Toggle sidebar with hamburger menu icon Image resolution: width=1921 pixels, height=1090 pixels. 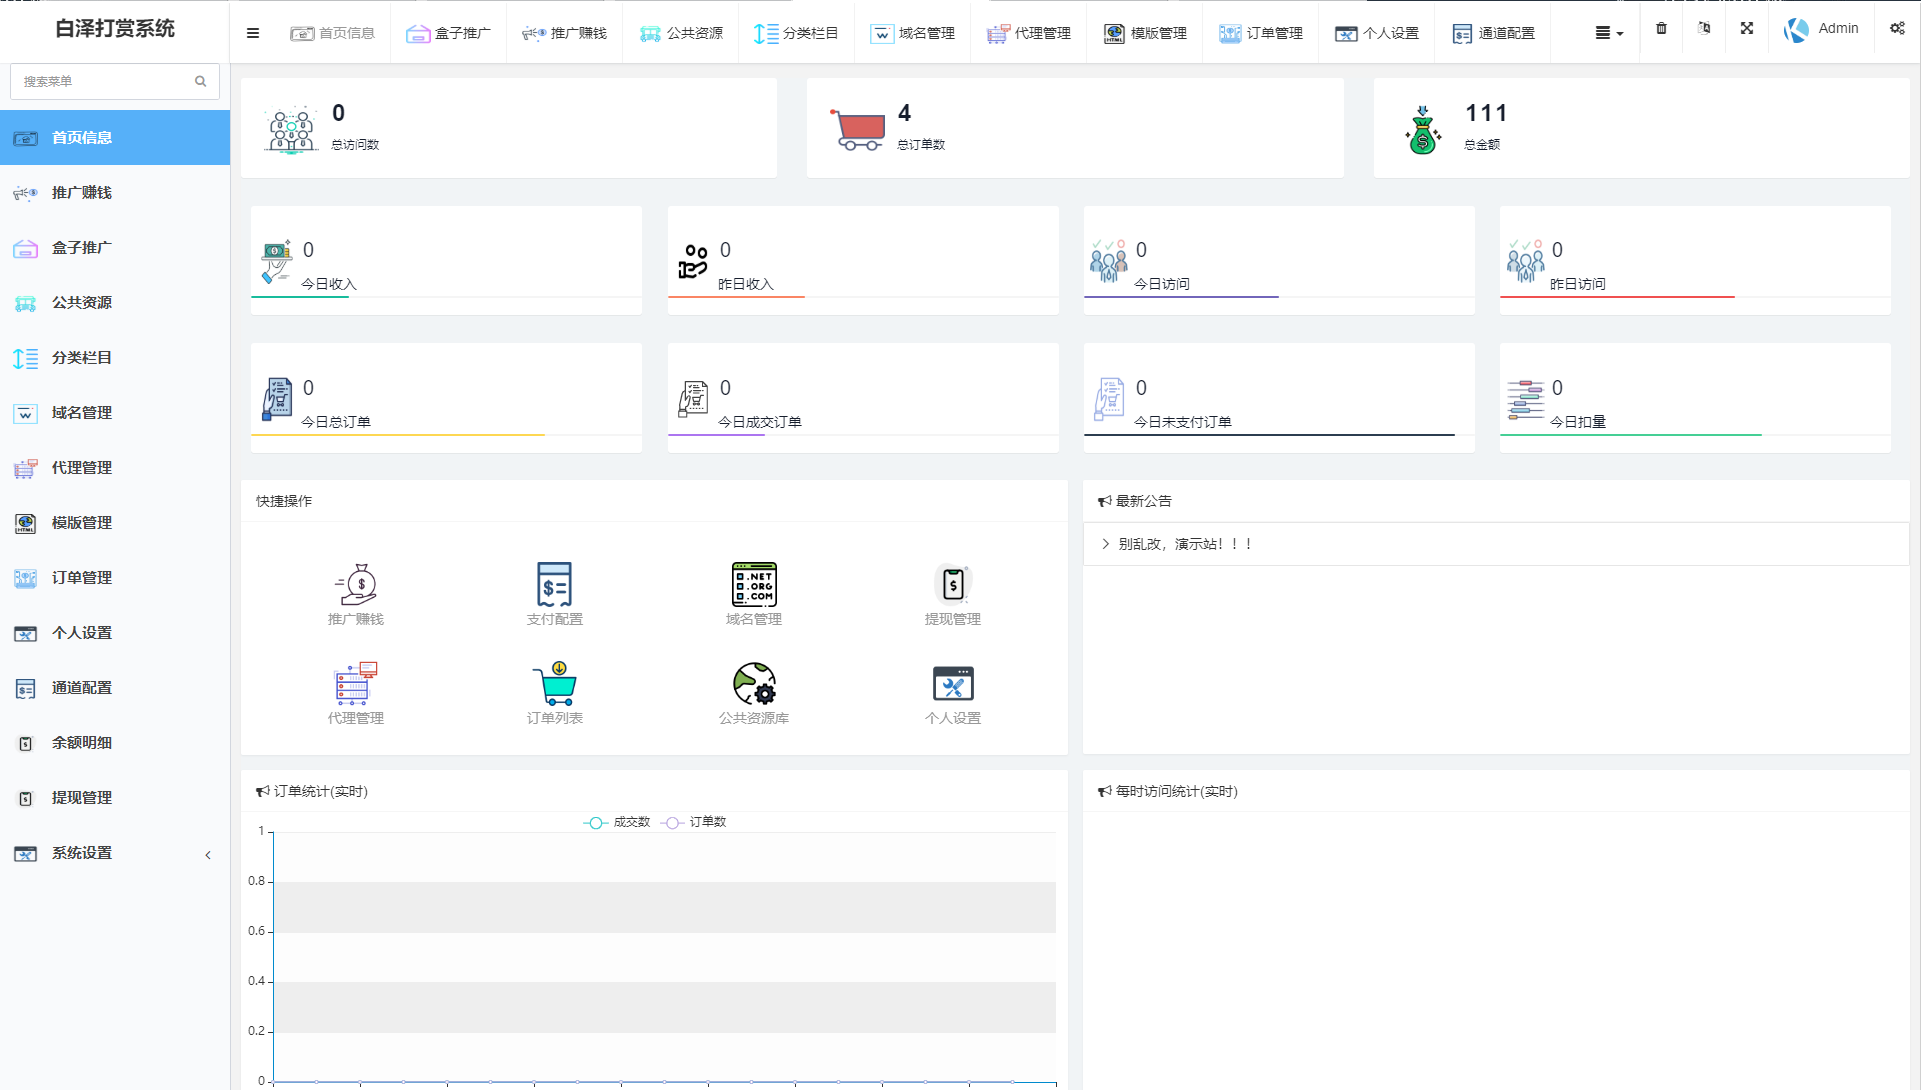(x=253, y=33)
